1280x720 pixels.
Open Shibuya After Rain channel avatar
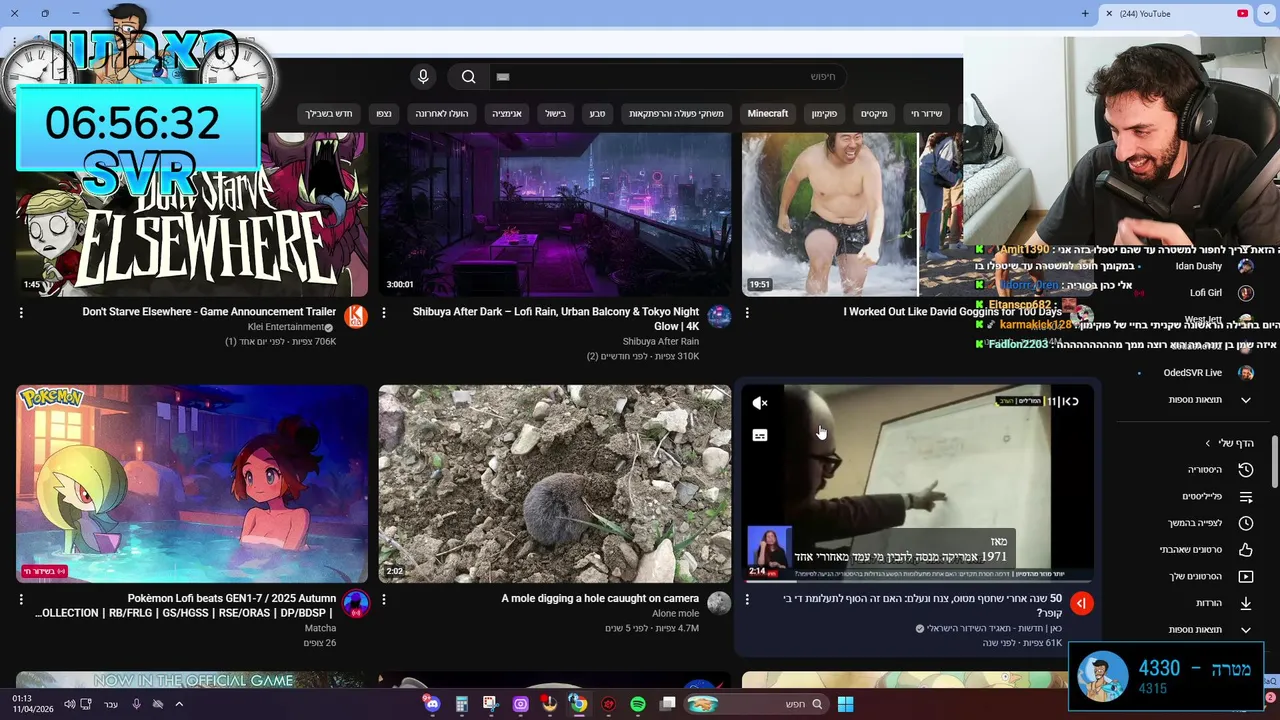[719, 317]
